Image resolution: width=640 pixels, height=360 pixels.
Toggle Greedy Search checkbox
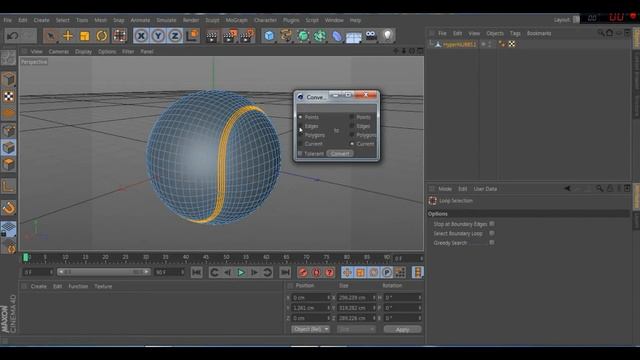coord(492,242)
